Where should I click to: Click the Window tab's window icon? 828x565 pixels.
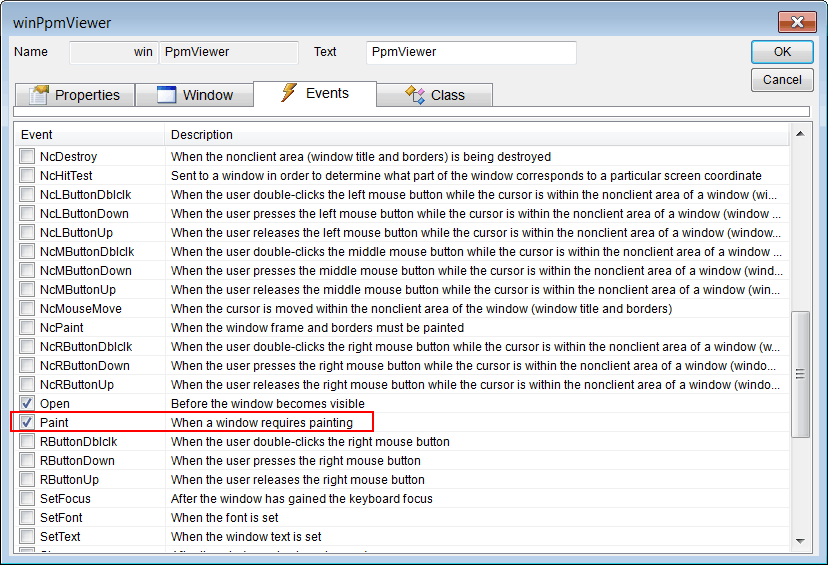166,95
